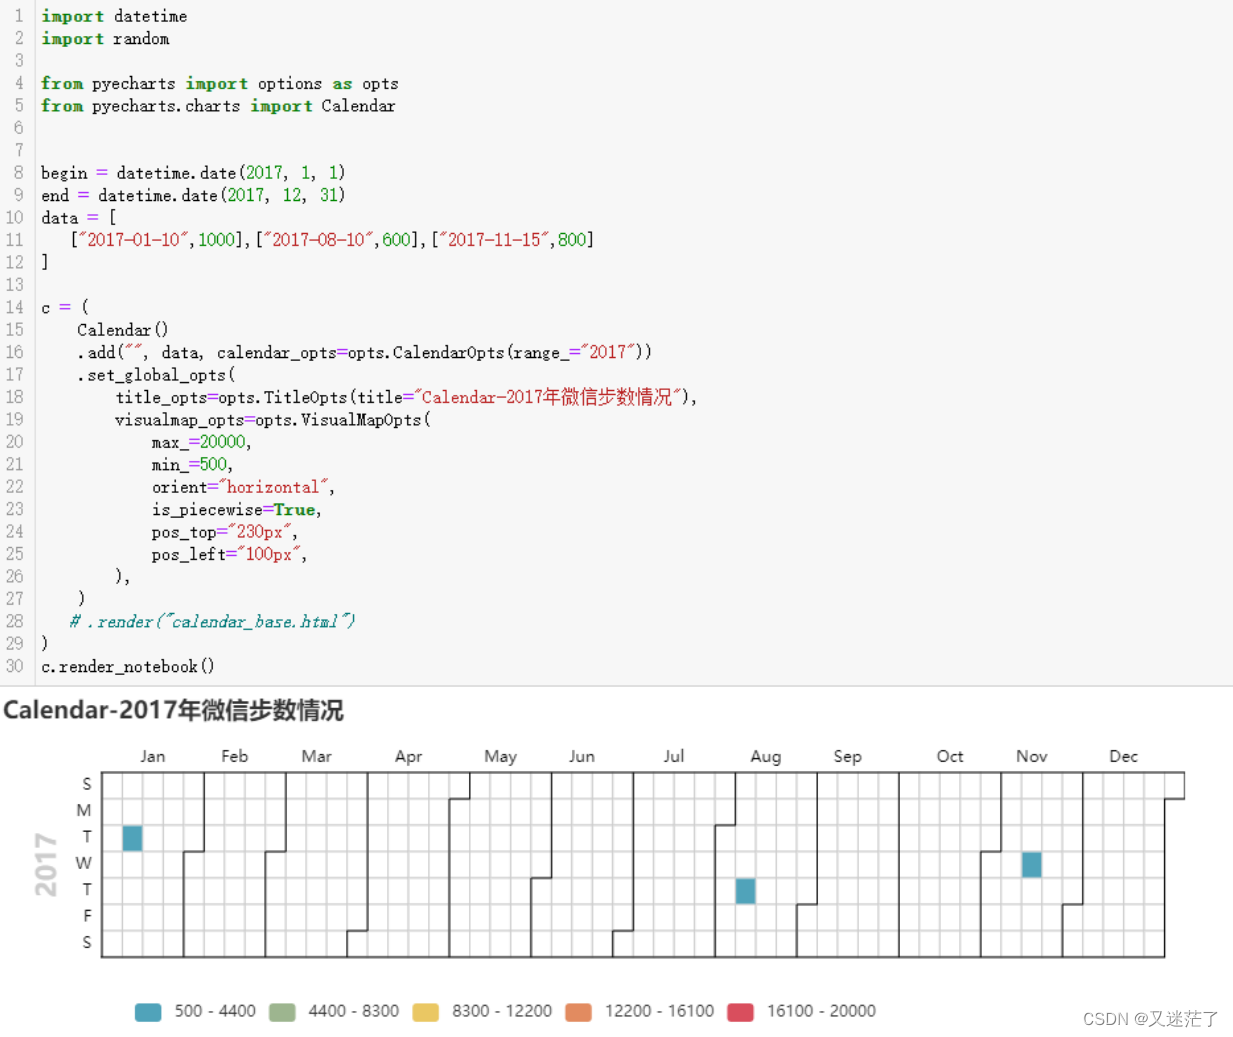This screenshot has height=1037, width=1233.
Task: Click the commented render("calendar_base.html") line
Action: 210,621
